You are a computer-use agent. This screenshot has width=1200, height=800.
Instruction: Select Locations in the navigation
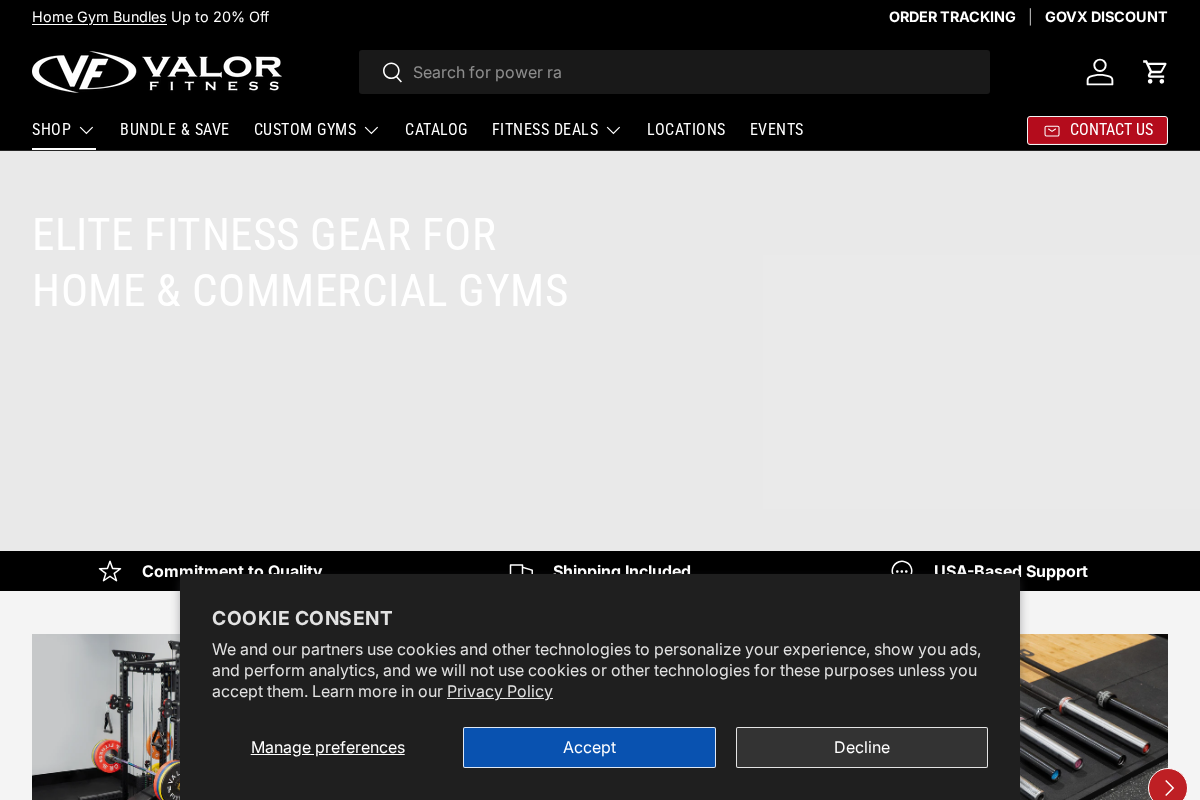coord(686,129)
